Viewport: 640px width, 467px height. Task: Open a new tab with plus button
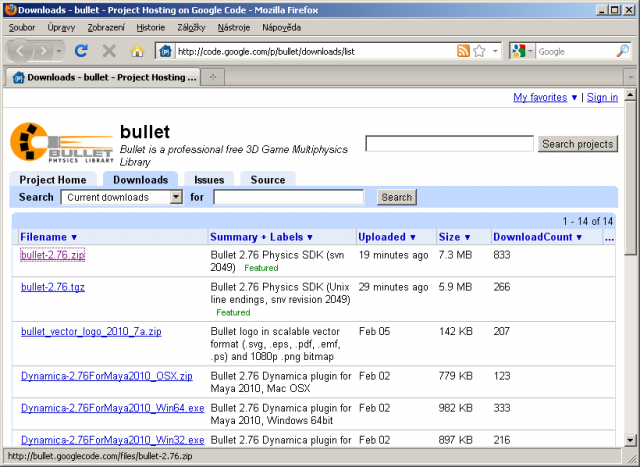[x=213, y=77]
